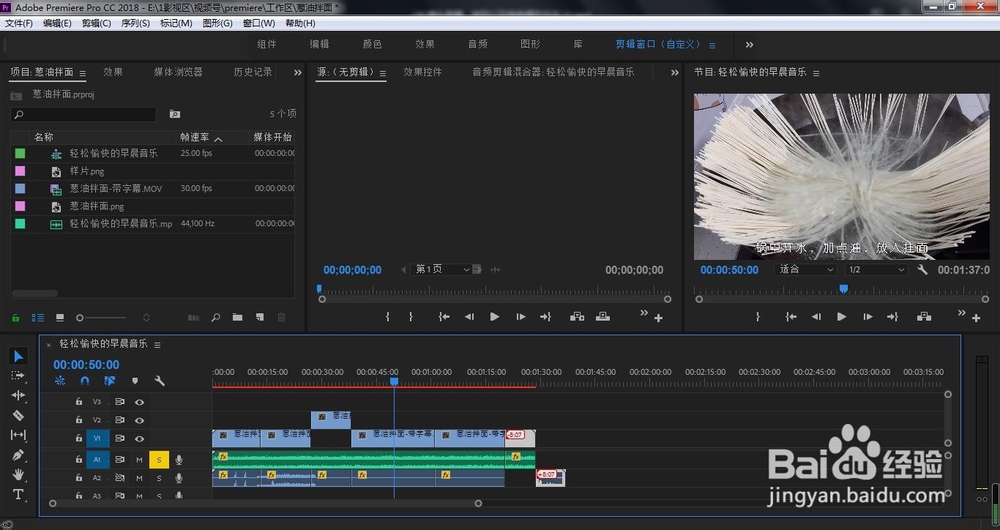Toggle track lock on V3
1000x530 pixels.
point(78,402)
